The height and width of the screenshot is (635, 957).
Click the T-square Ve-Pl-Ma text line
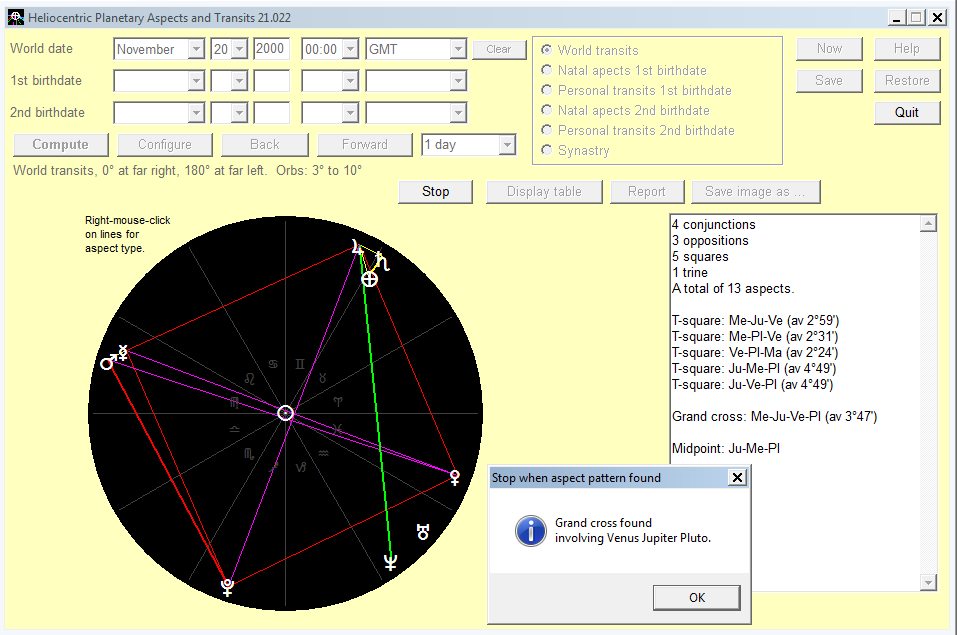coord(755,352)
